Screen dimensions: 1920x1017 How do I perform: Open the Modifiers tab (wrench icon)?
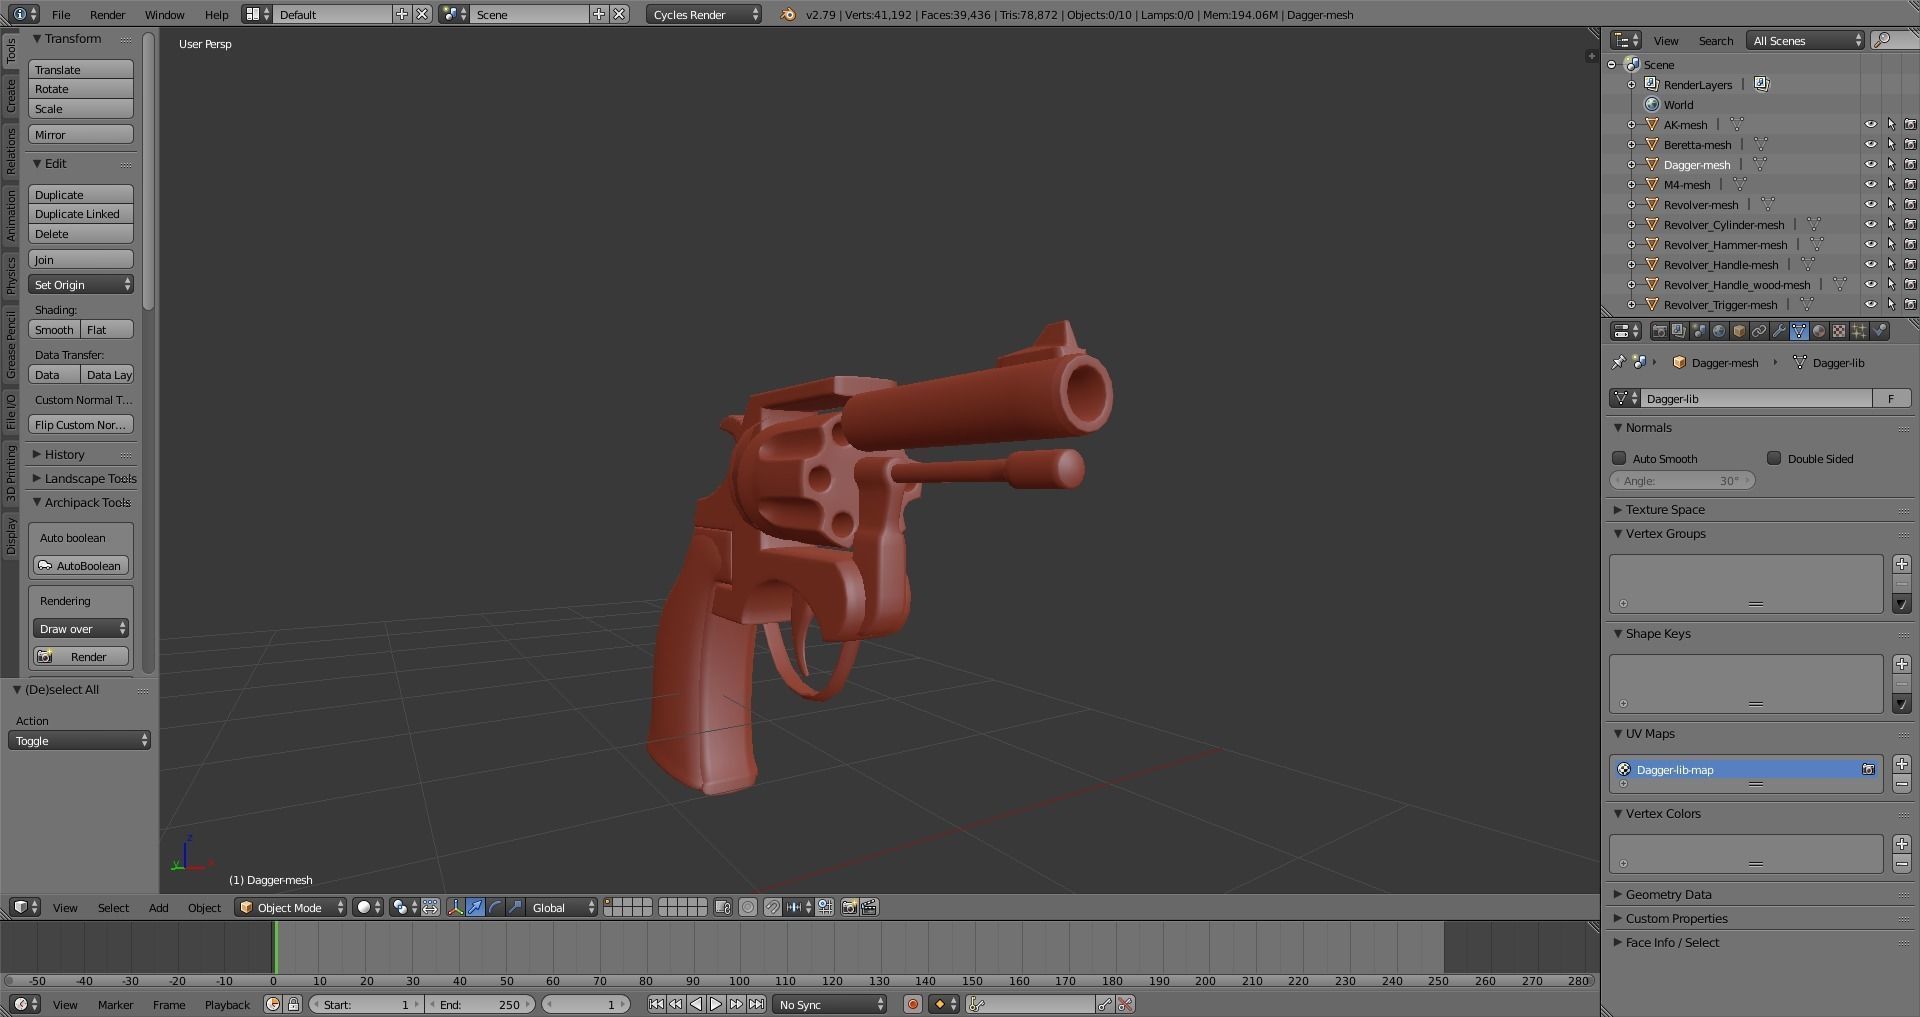point(1779,331)
